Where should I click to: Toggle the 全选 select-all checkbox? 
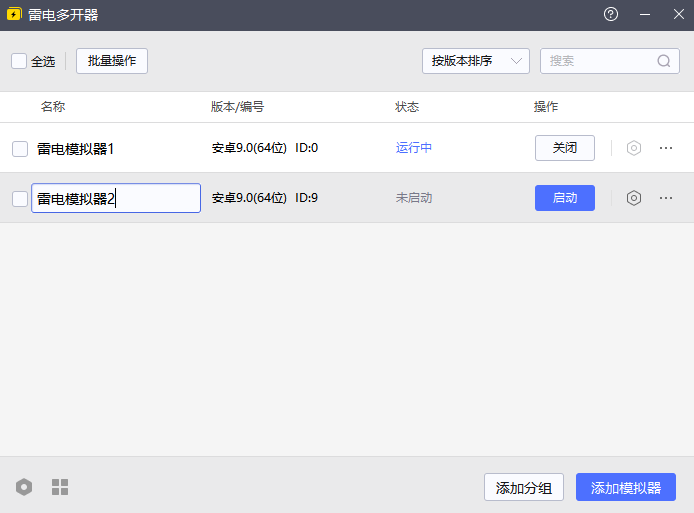pyautogui.click(x=19, y=61)
